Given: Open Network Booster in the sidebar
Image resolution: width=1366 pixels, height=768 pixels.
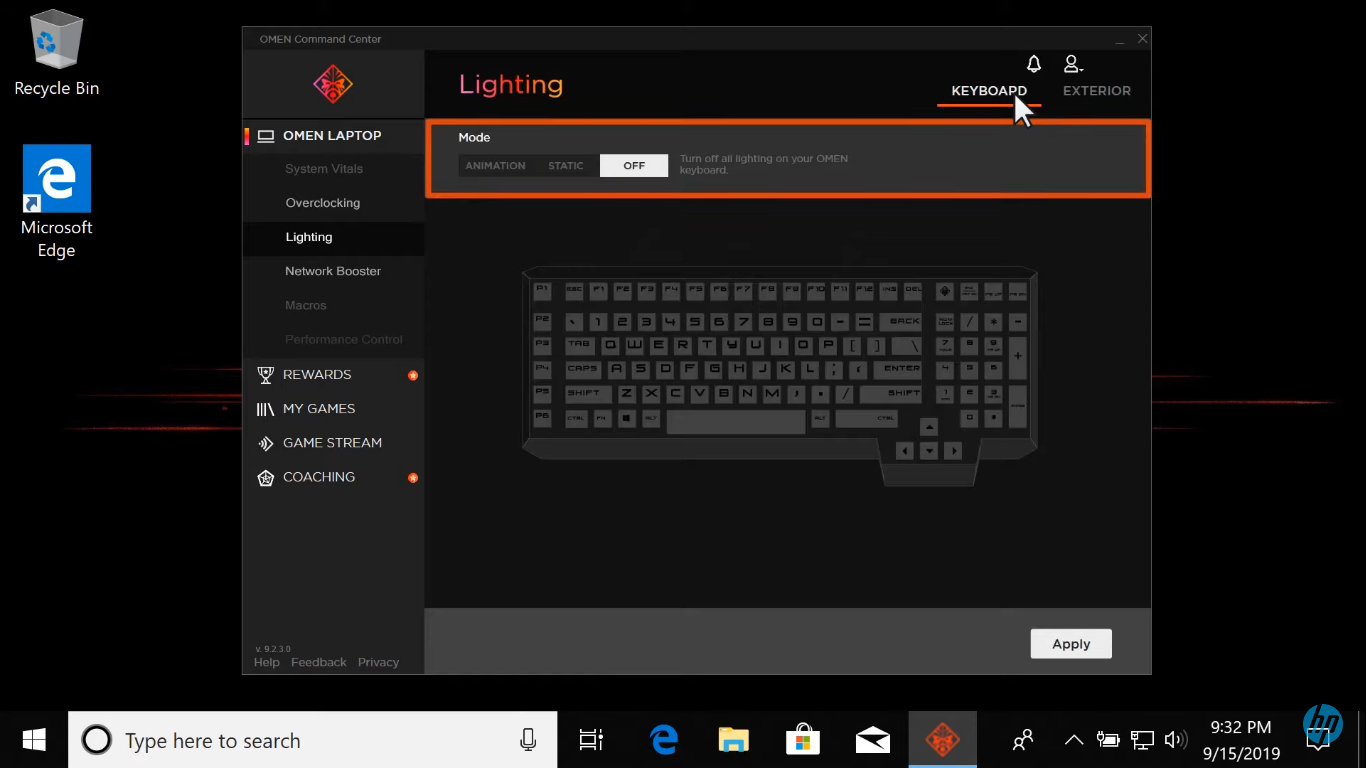Looking at the screenshot, I should tap(333, 271).
